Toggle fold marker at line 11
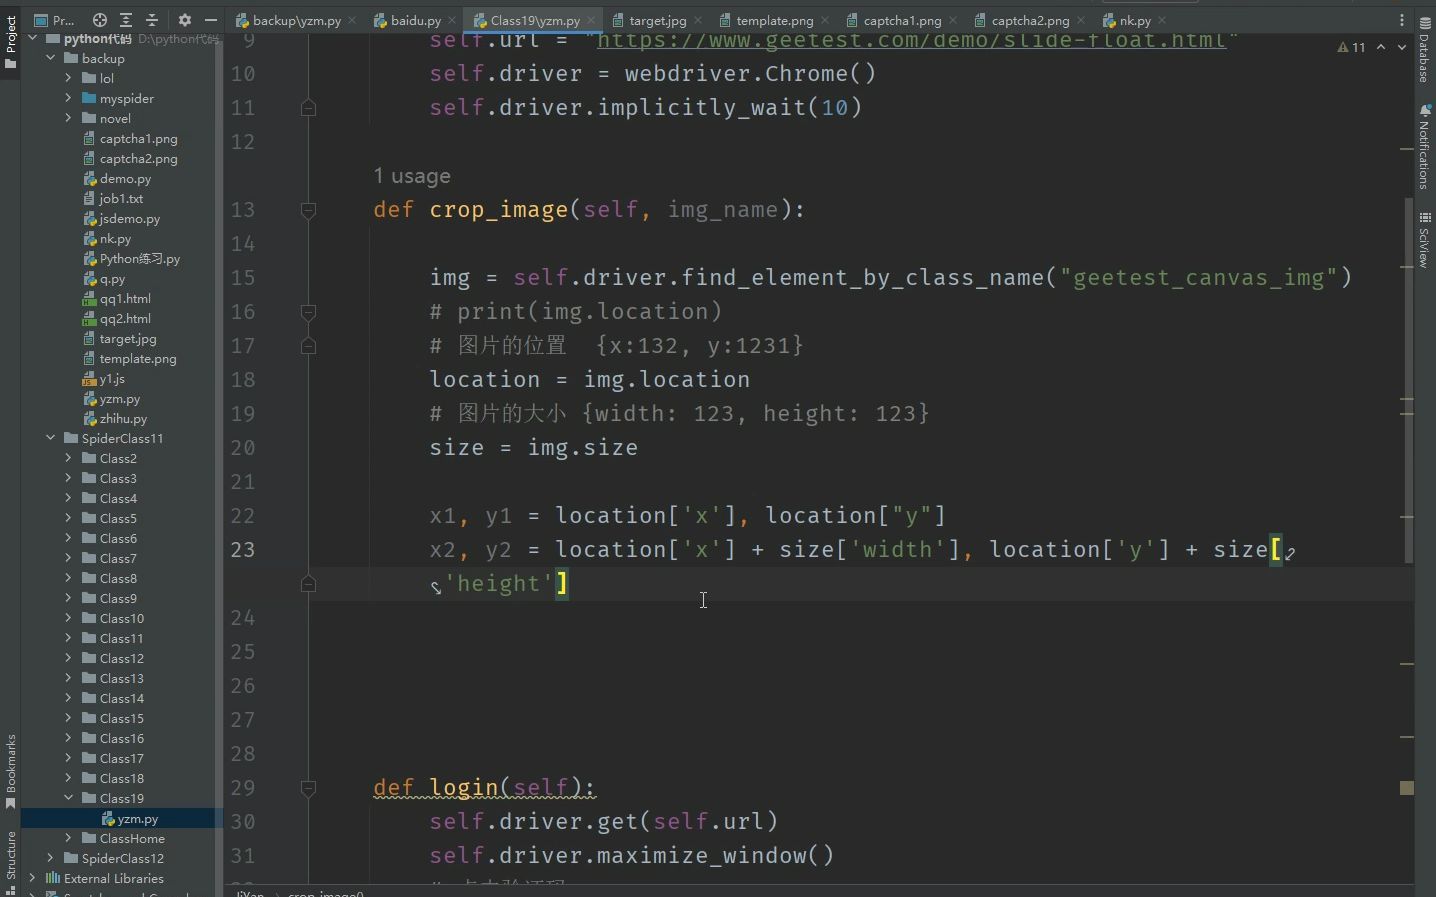The height and width of the screenshot is (897, 1436). pos(308,108)
